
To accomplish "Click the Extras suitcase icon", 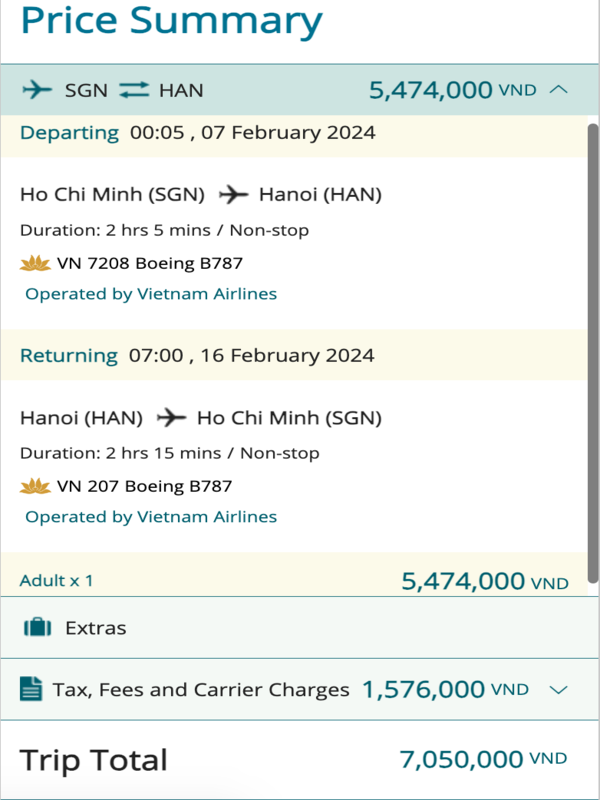I will [x=37, y=628].
